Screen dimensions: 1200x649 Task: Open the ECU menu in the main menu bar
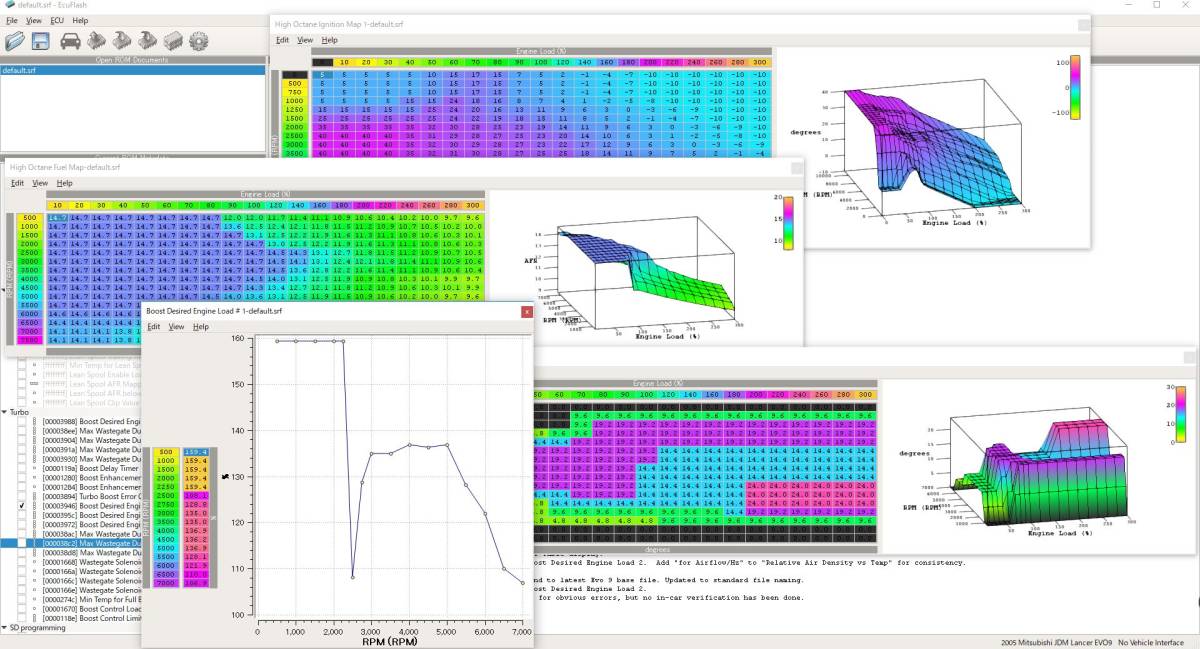[x=57, y=20]
